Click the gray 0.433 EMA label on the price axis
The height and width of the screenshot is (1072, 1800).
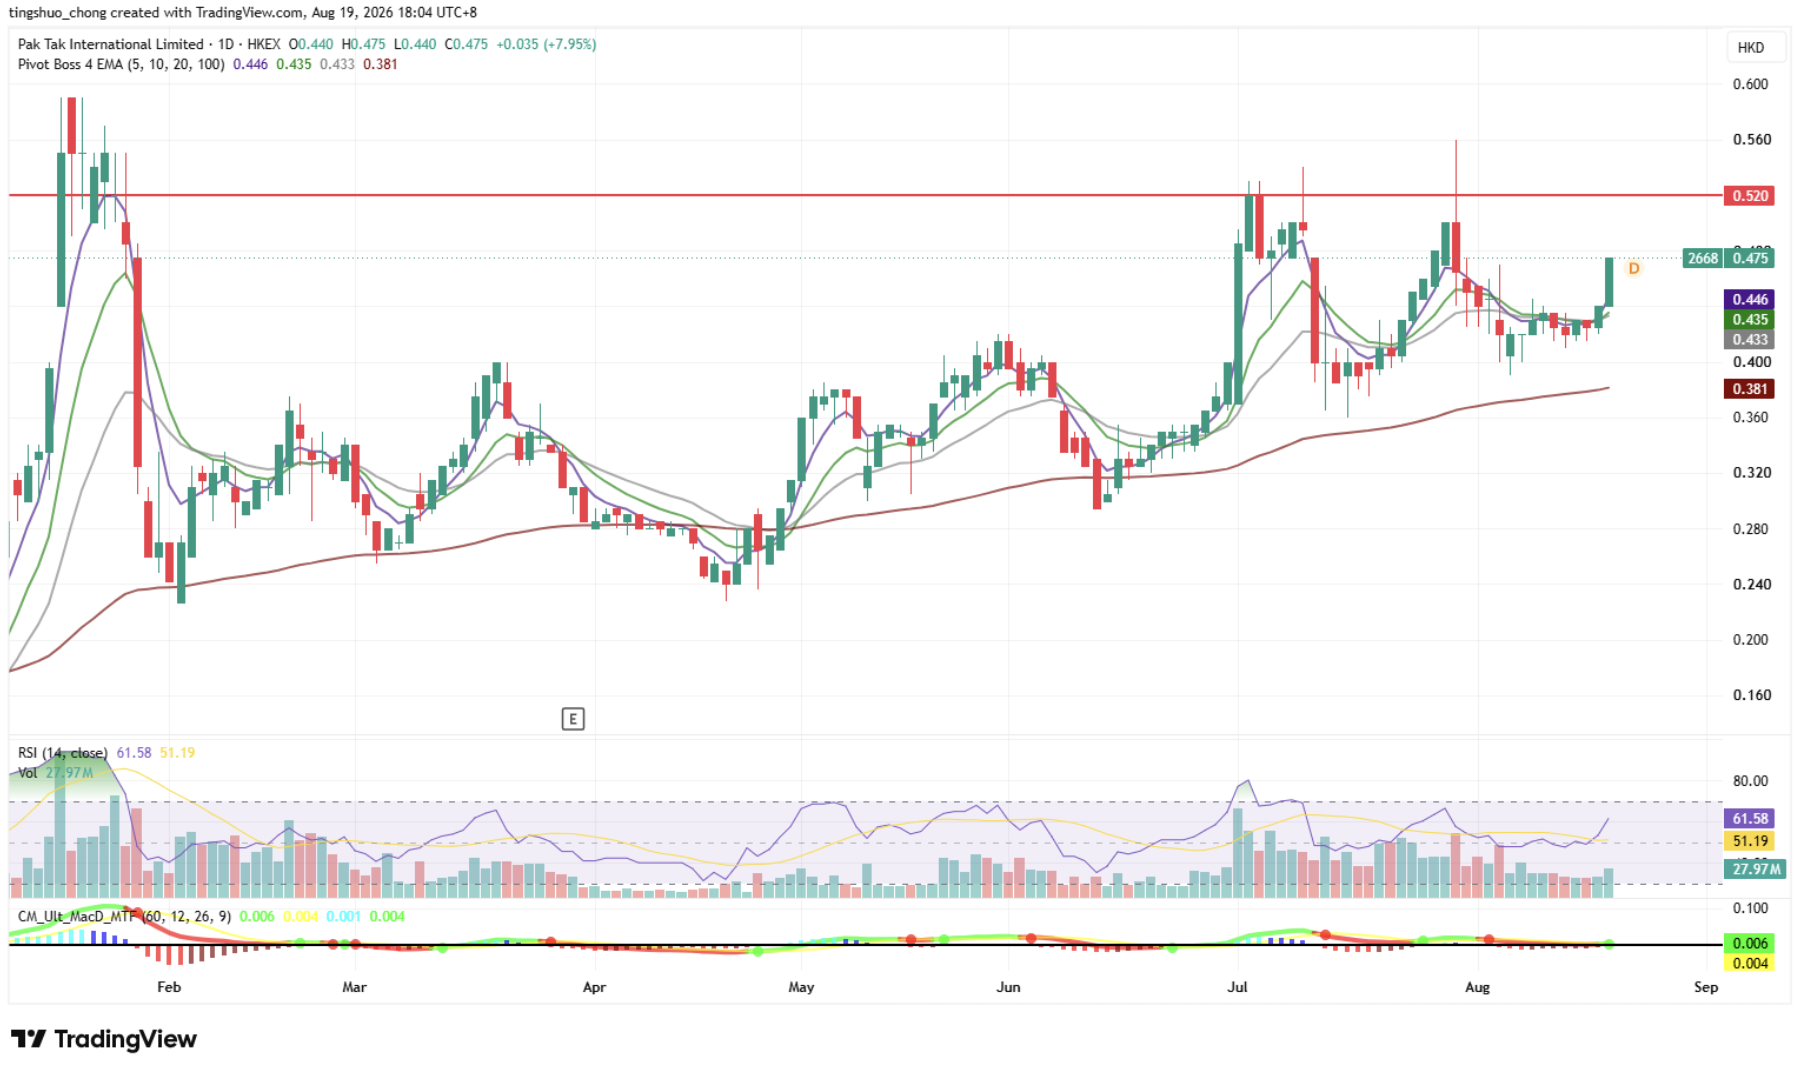1750,339
